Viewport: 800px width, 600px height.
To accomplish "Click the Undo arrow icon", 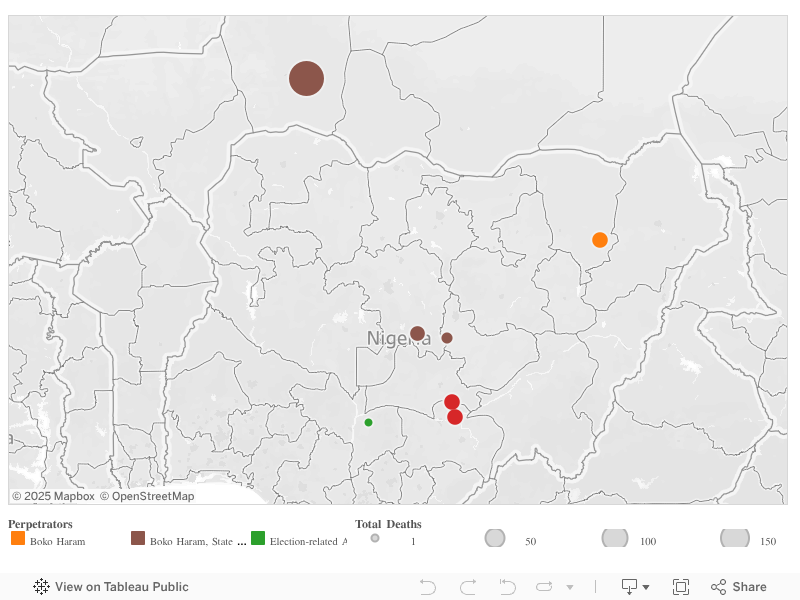I will [428, 587].
